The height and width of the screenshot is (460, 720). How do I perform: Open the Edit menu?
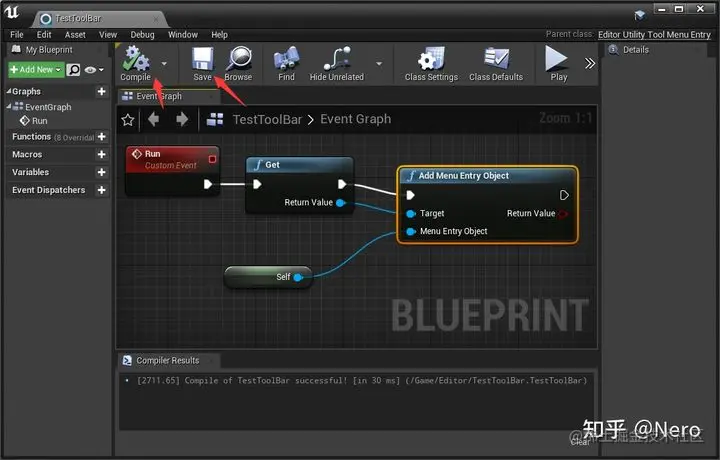coord(44,34)
